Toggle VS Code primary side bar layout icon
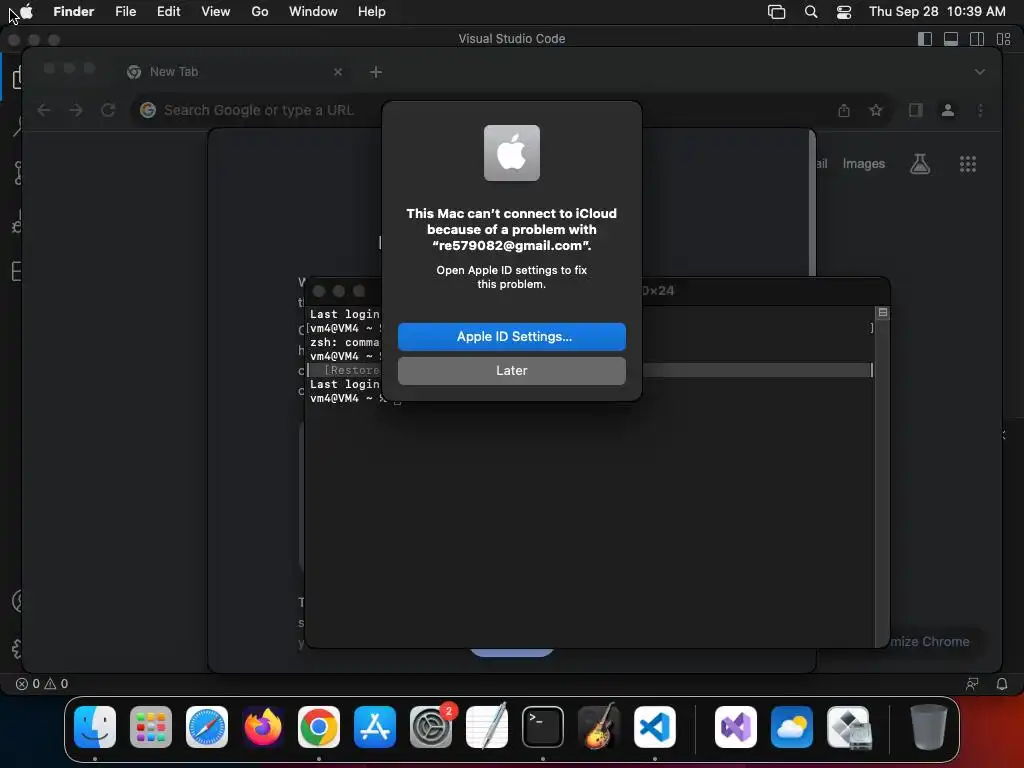The width and height of the screenshot is (1024, 768). click(925, 39)
